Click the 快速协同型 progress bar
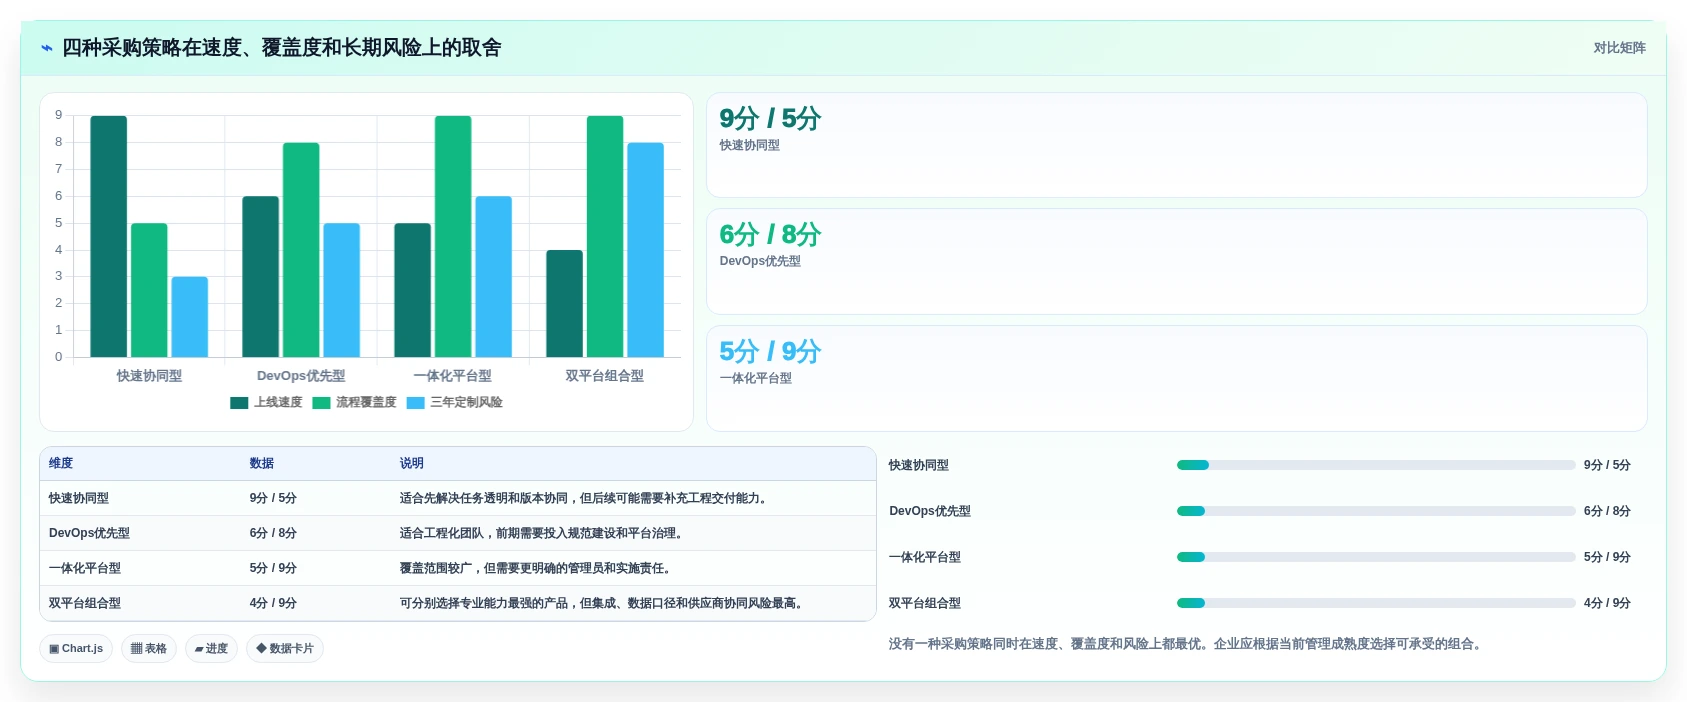The image size is (1687, 702). [x=1376, y=465]
